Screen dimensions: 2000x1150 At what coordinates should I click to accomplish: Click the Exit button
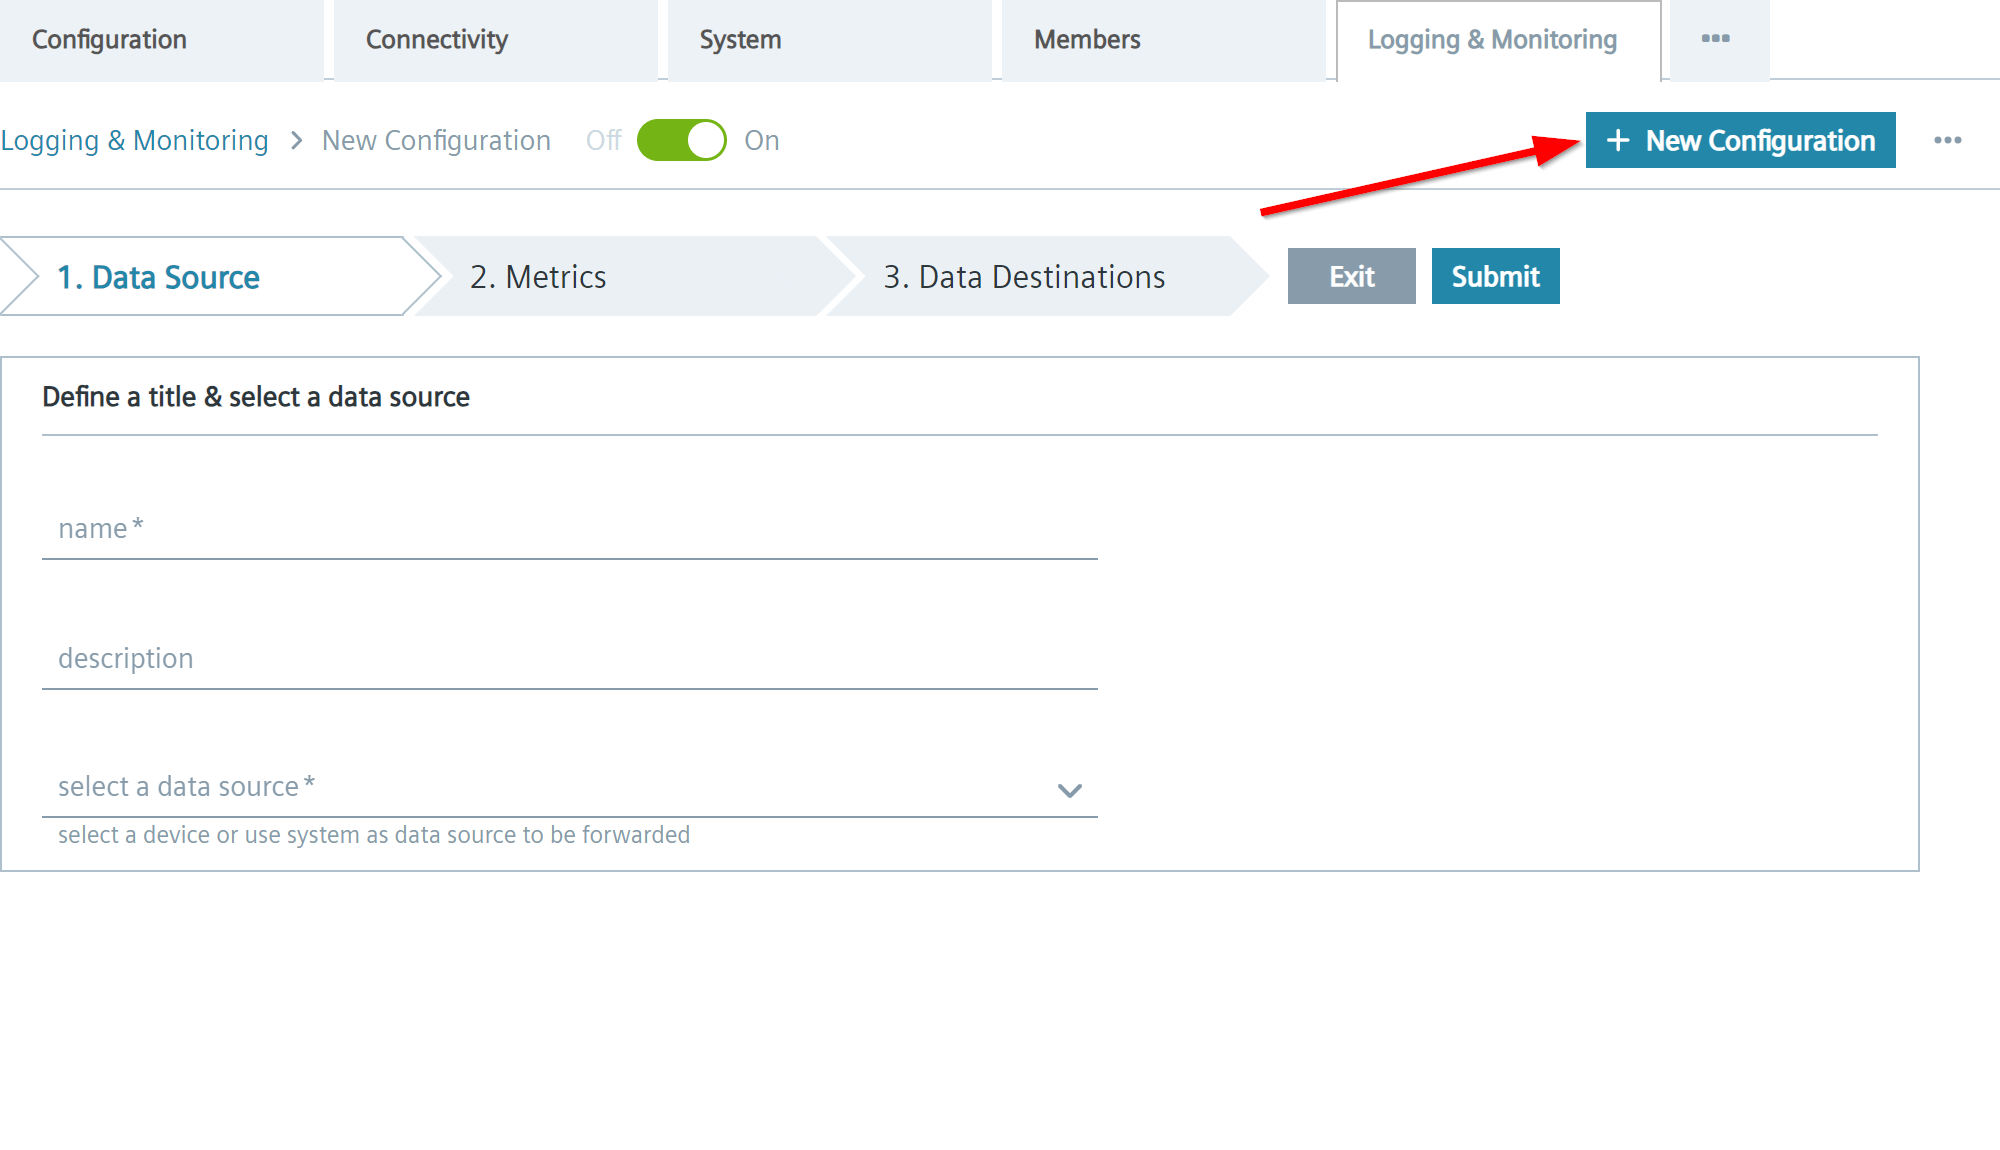point(1351,277)
